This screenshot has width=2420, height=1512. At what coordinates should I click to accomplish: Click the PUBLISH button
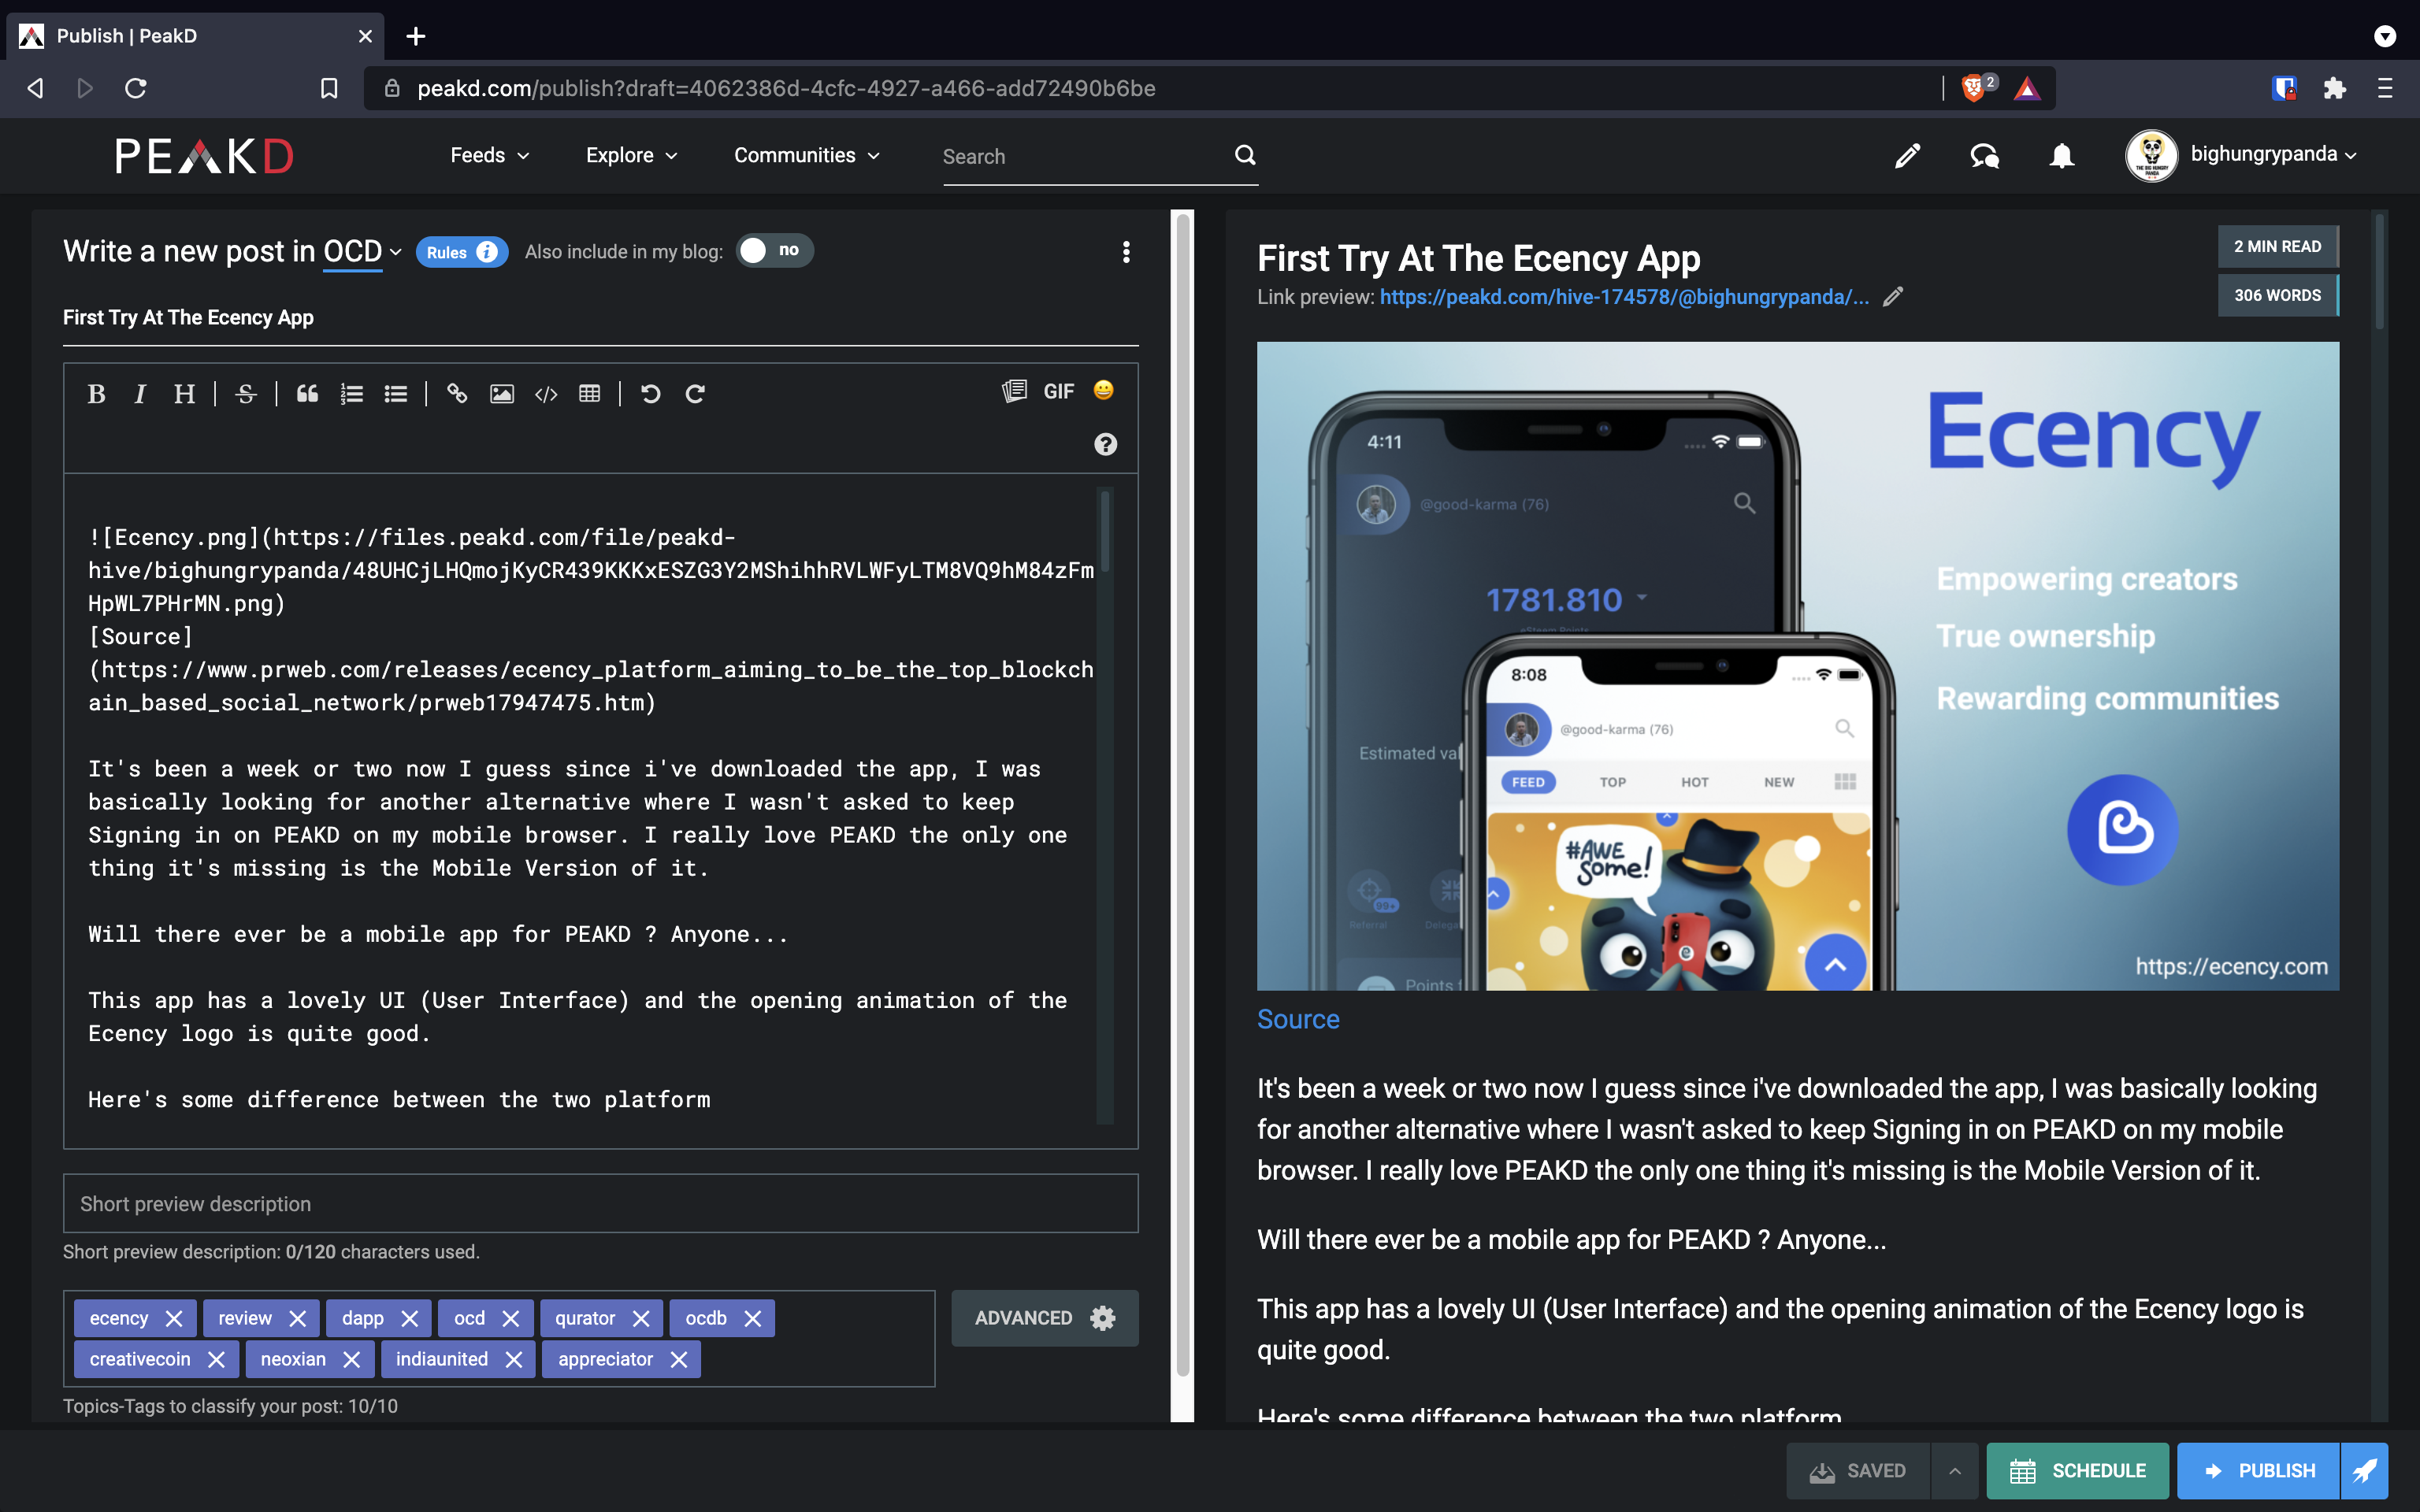[x=2258, y=1470]
